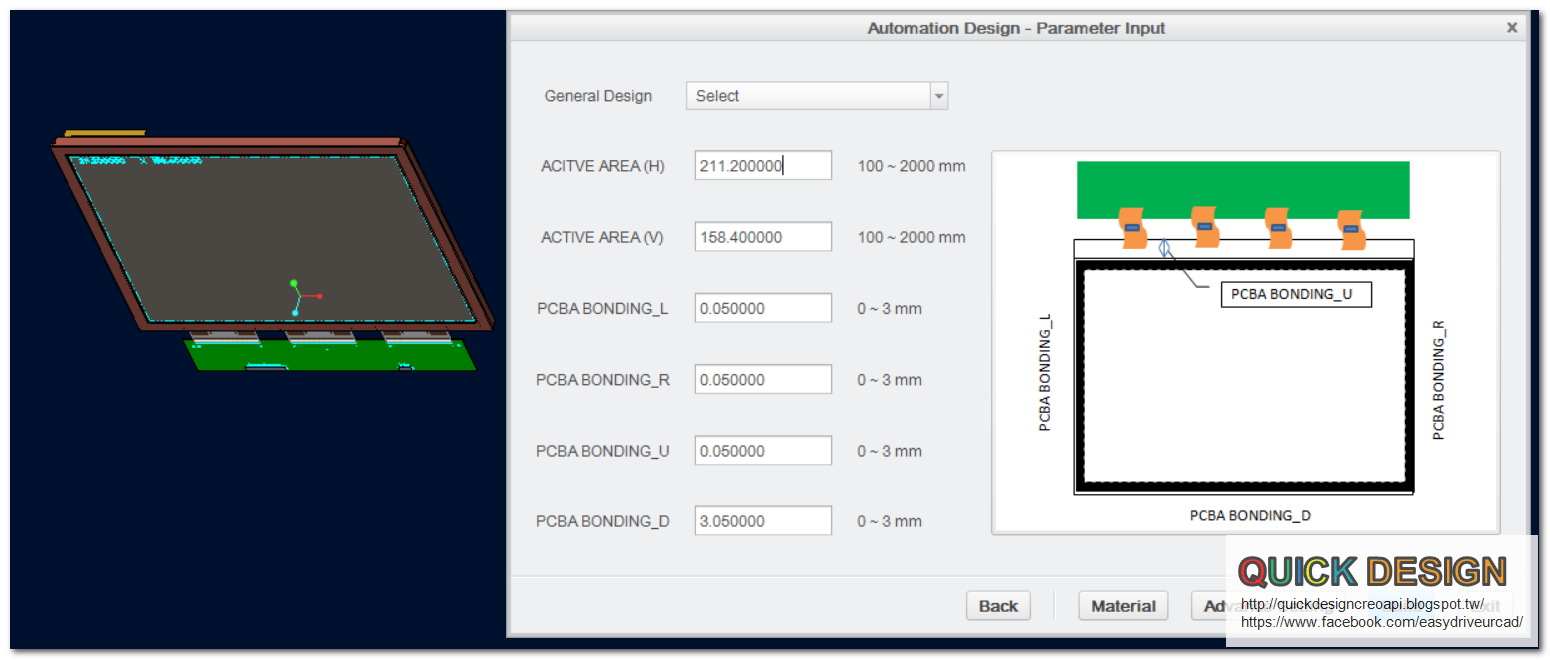
Task: Click the PCBA BONDING_R input box
Action: [763, 379]
